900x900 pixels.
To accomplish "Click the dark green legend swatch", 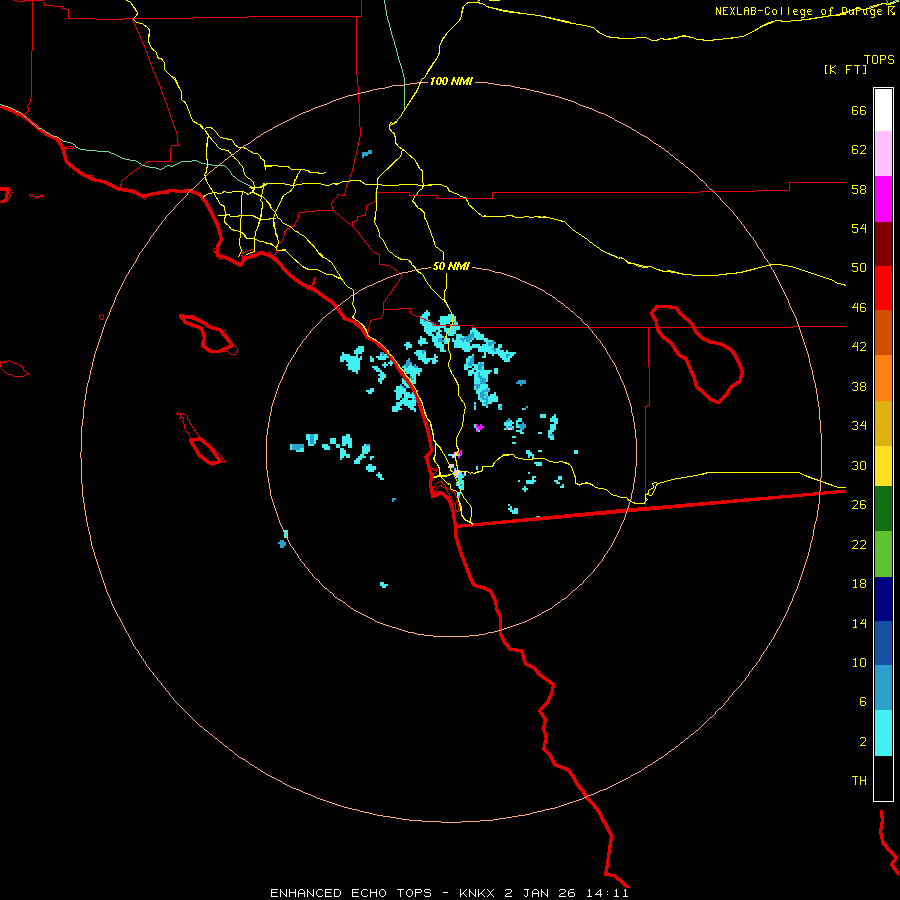I will tap(883, 509).
